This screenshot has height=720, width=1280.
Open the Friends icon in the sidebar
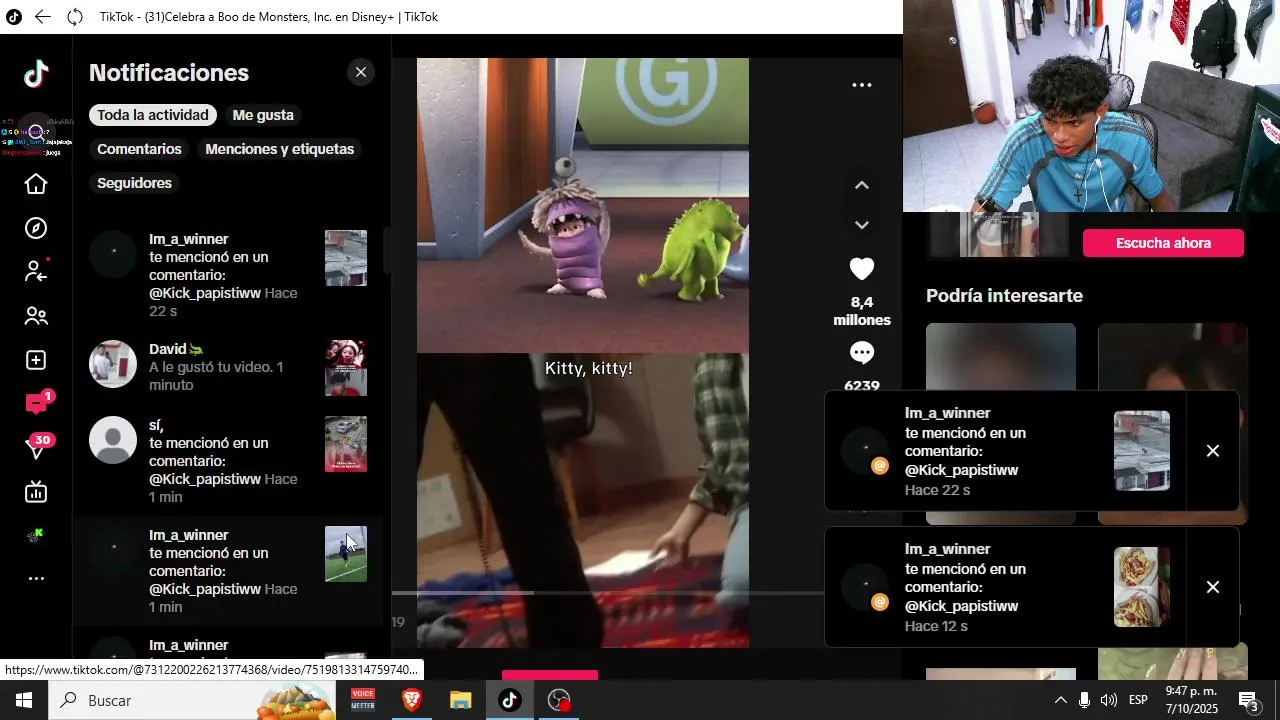(x=36, y=316)
